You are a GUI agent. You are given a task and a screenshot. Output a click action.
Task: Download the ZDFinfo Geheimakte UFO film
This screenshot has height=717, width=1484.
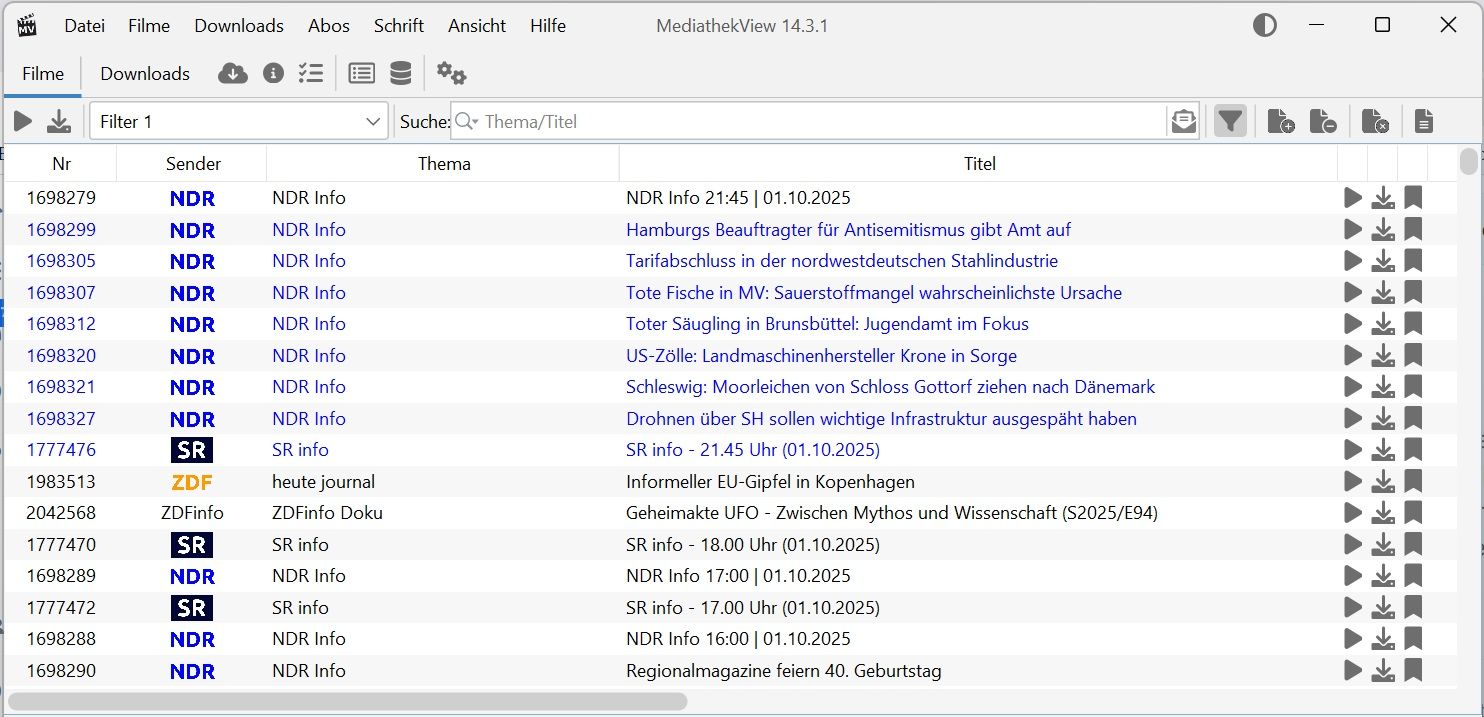pos(1382,513)
